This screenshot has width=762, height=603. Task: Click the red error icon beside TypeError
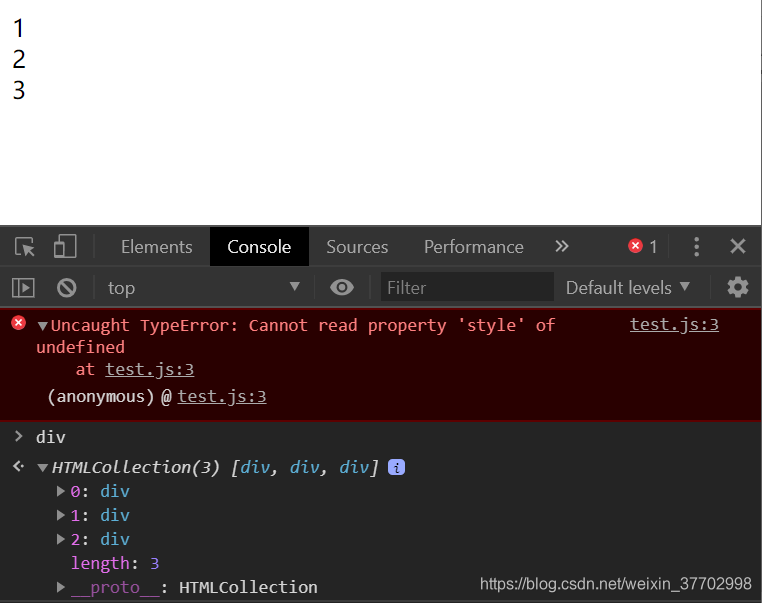coord(18,323)
